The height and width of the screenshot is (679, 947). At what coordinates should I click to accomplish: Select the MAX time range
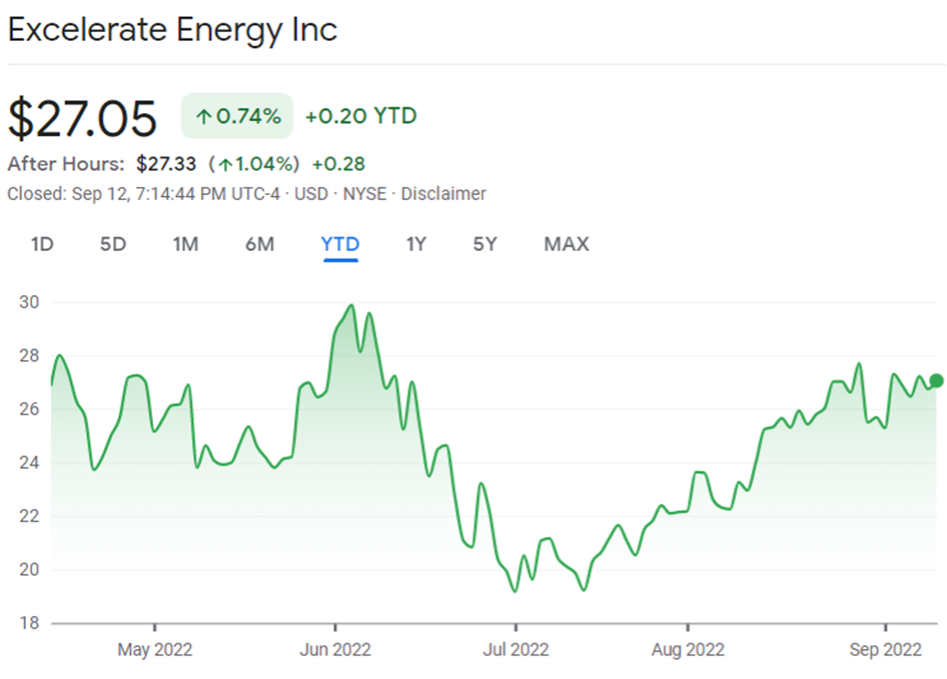[x=566, y=244]
